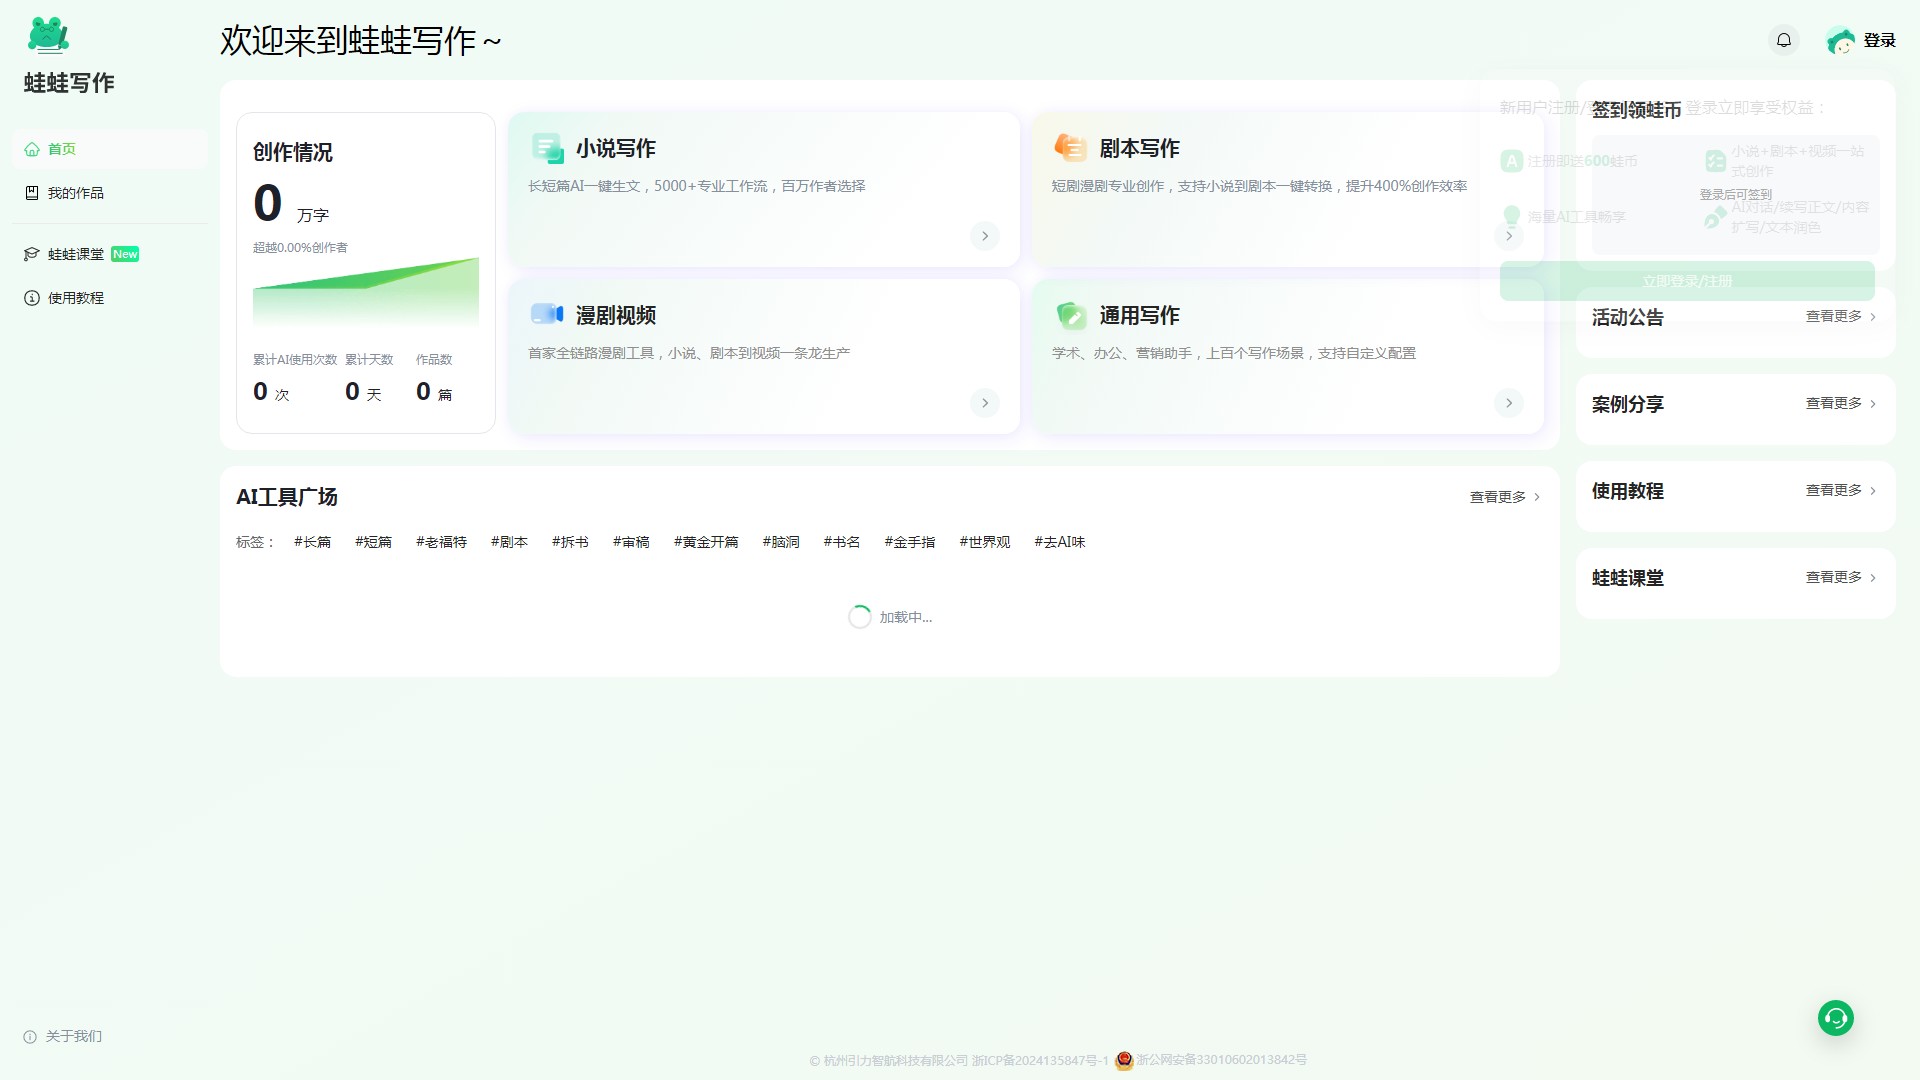Click the bookmark icon beside 我的作品
The image size is (1920, 1080).
[31, 193]
